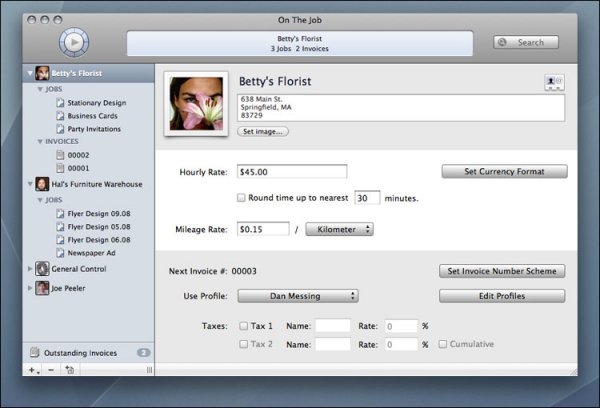Click Hal's Furniture Warehouse avatar icon
600x408 pixels.
click(42, 184)
